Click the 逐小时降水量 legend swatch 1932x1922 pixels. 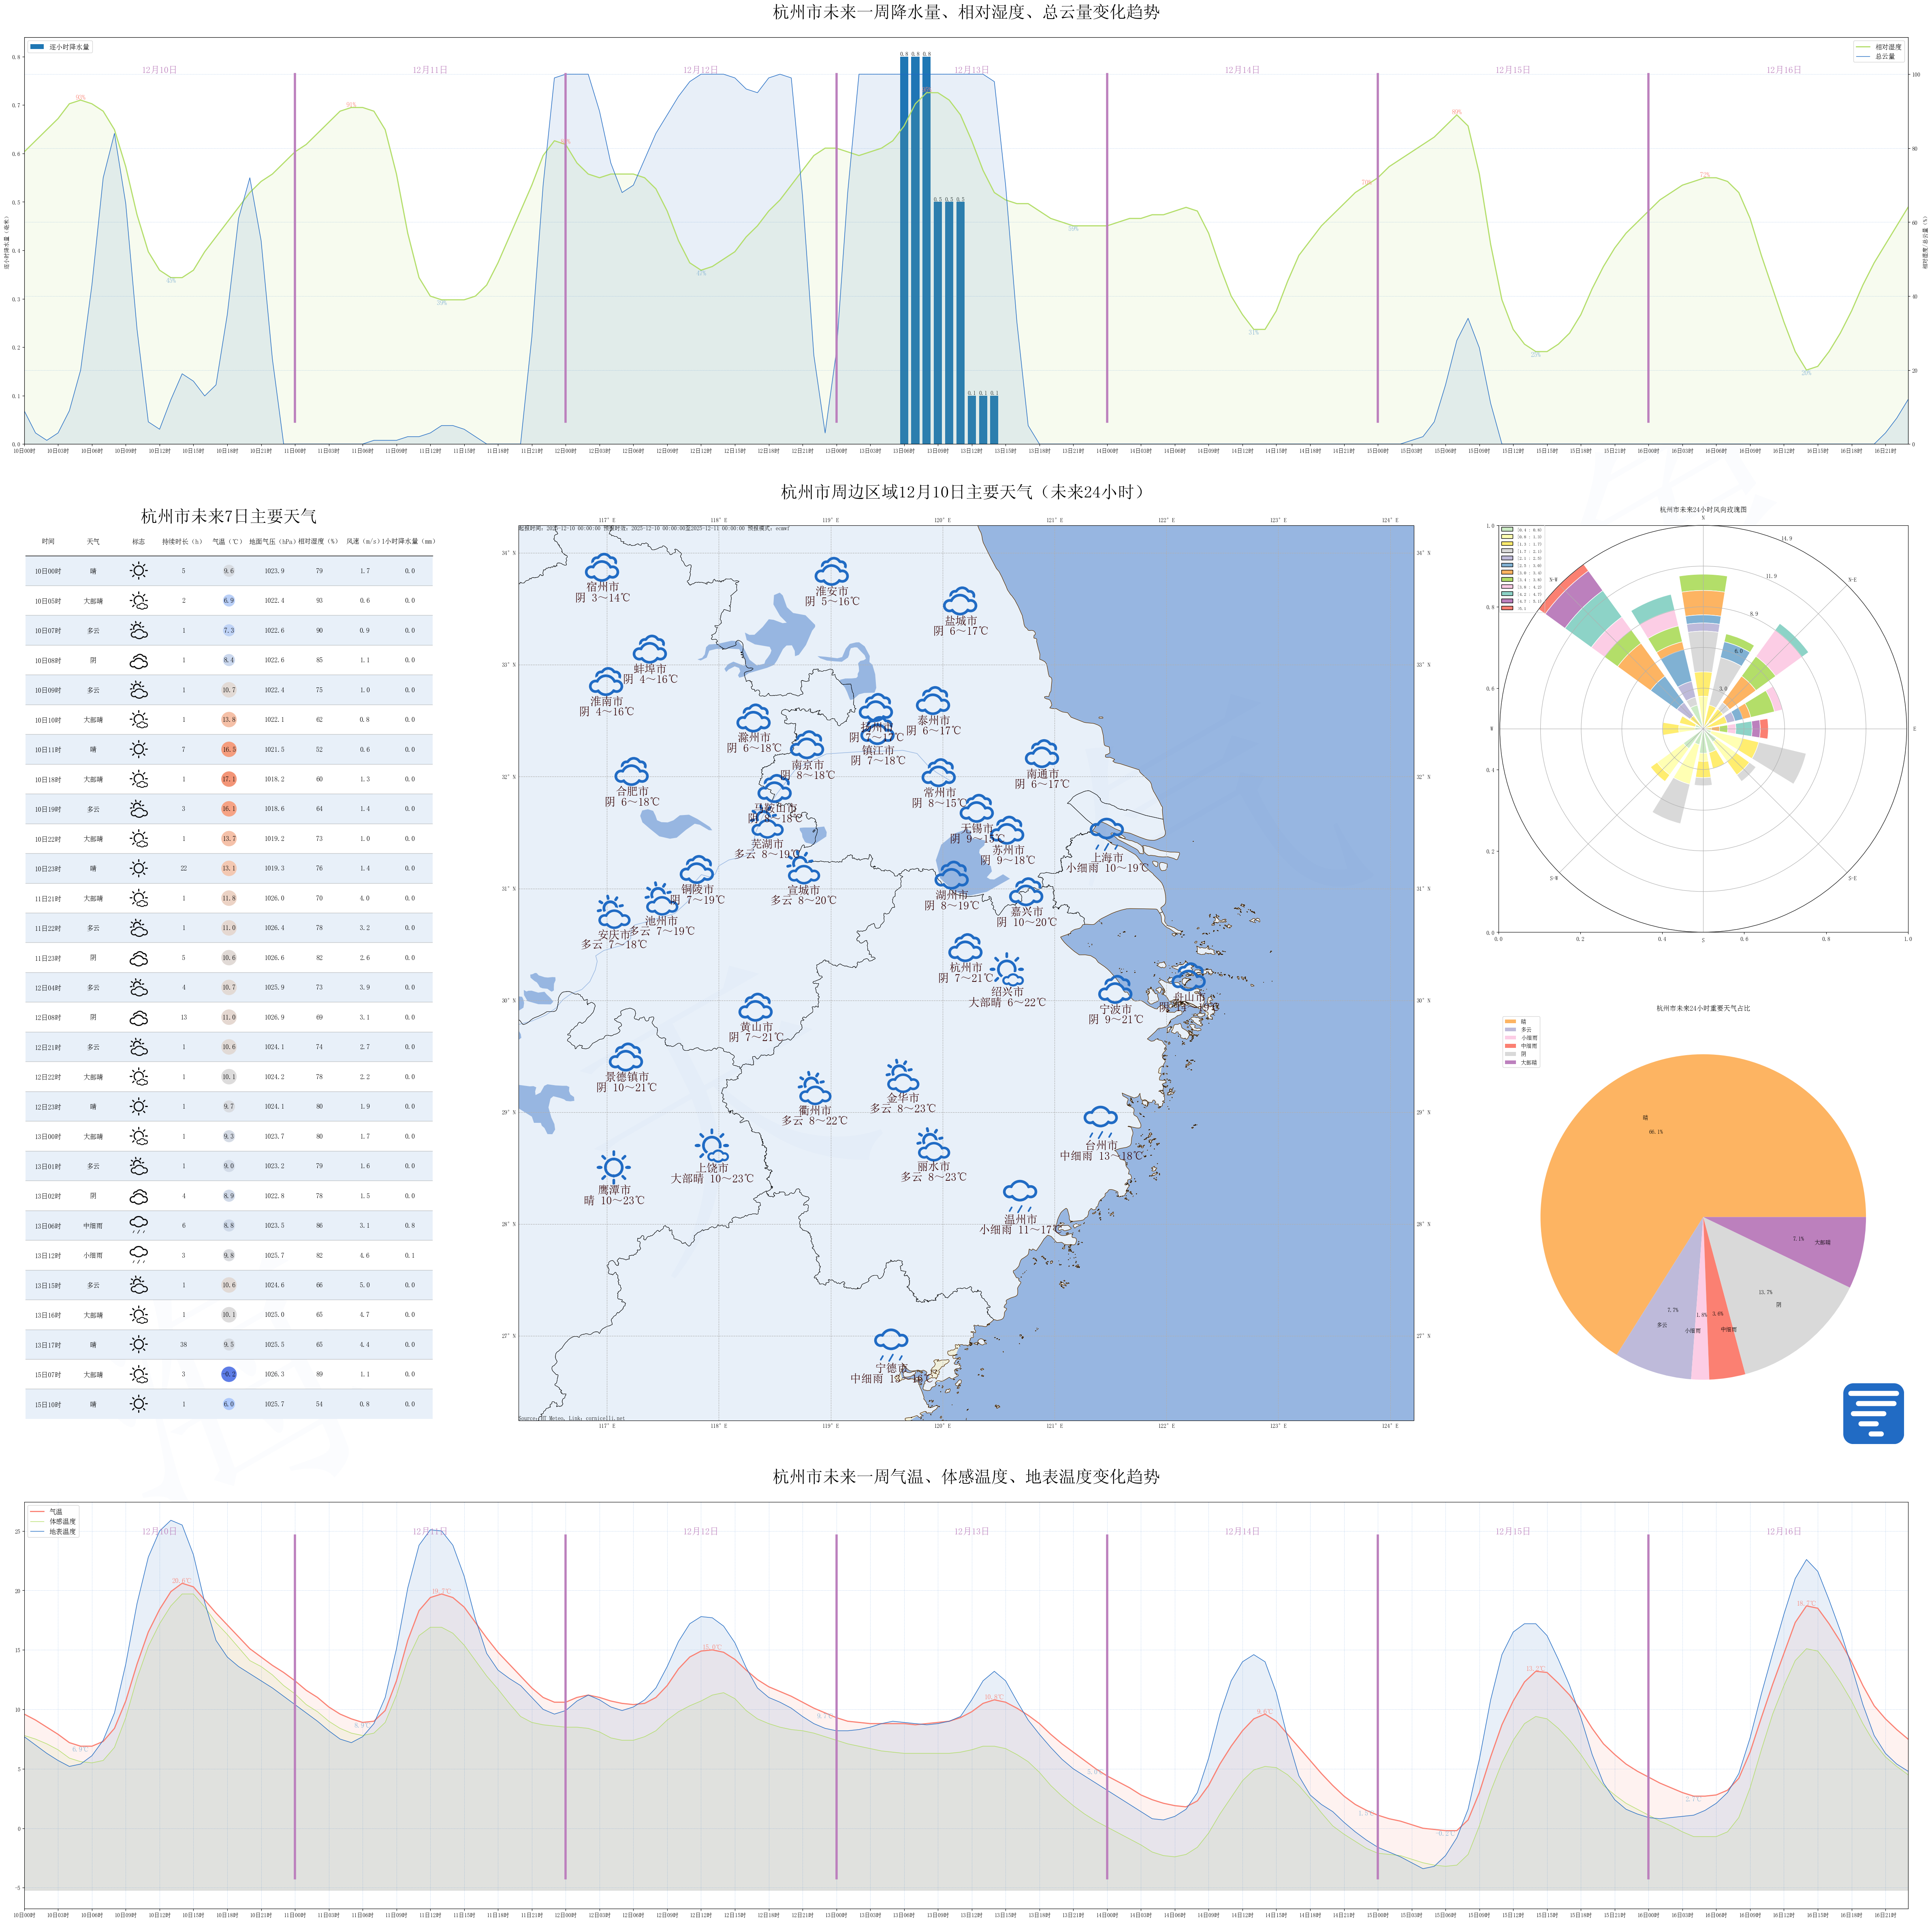(37, 47)
